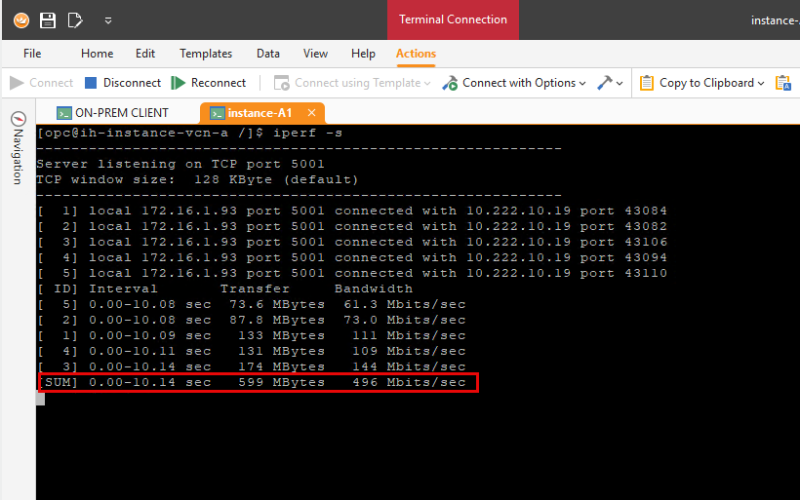Switch to the Home ribbon tab
The image size is (800, 500).
point(97,54)
